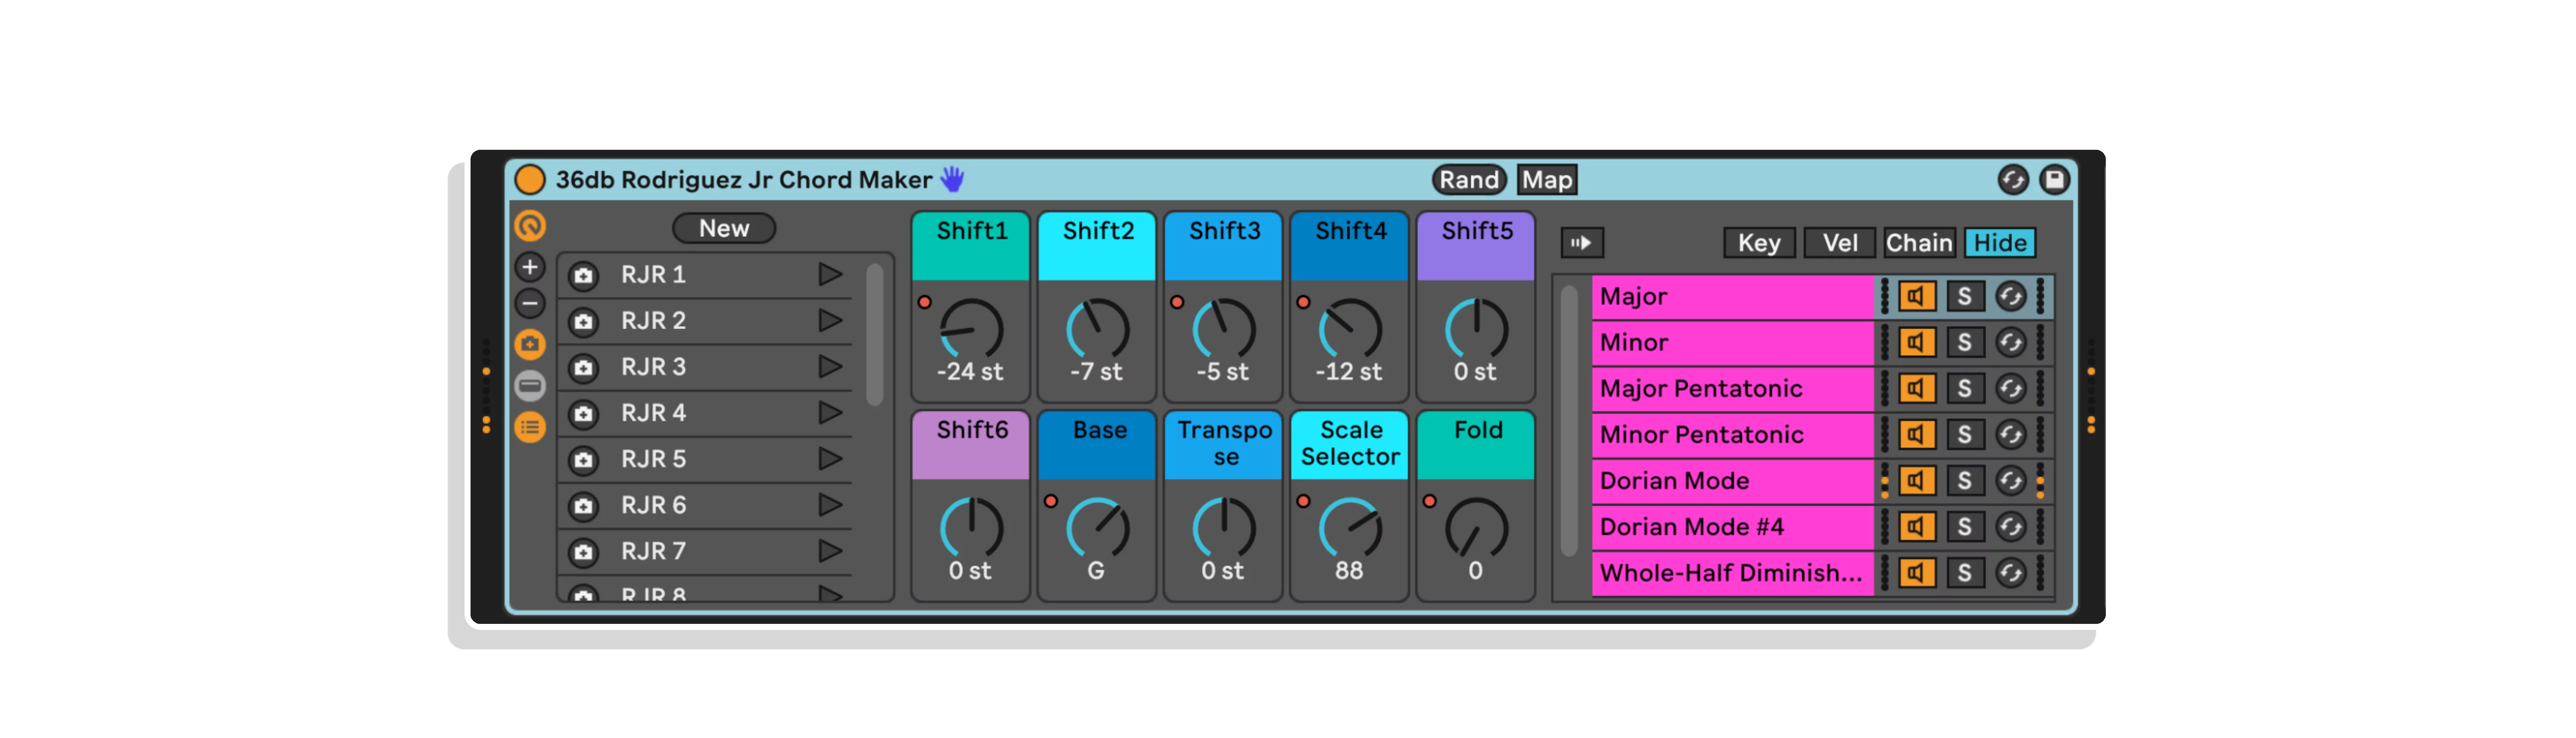Solo the Major chain

1964,297
